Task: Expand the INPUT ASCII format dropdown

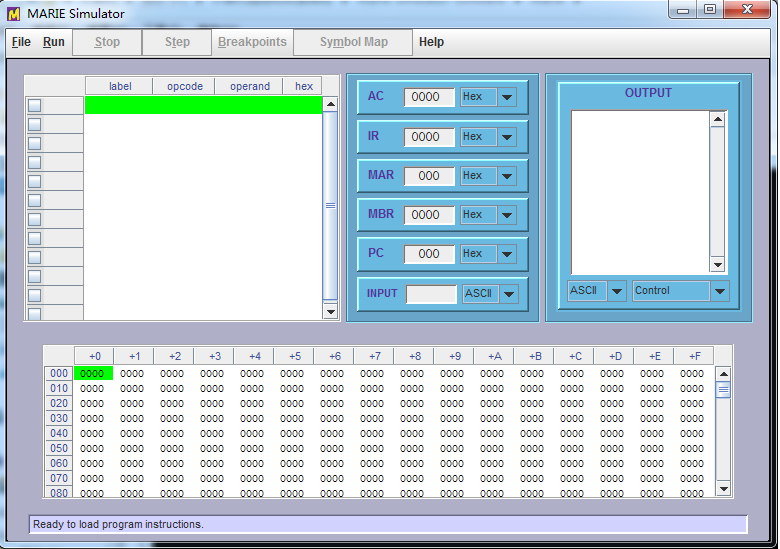Action: 509,294
